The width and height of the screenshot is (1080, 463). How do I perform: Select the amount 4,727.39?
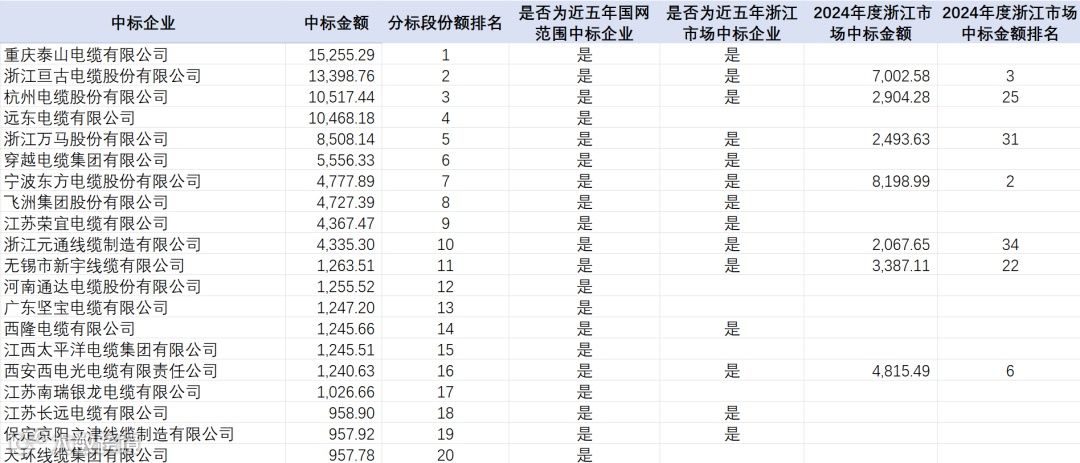(x=346, y=203)
